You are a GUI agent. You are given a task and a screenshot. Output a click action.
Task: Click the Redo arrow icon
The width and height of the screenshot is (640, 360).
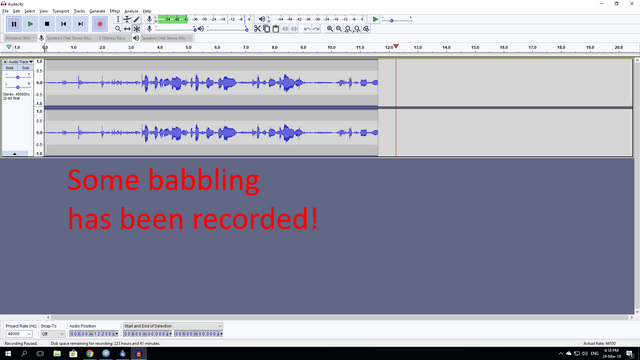pyautogui.click(x=316, y=29)
